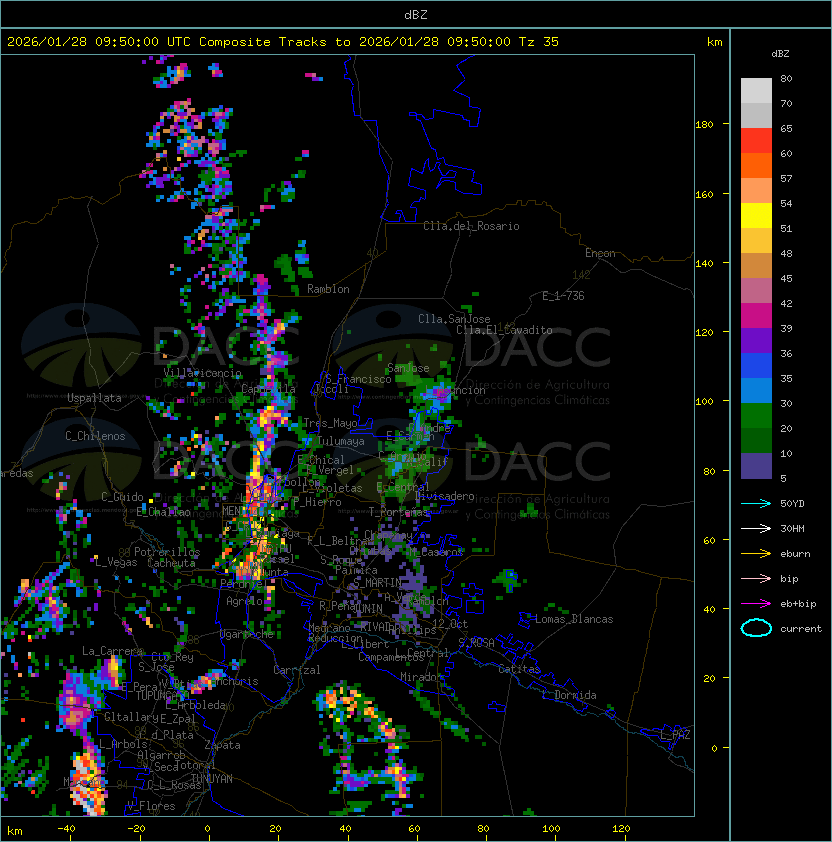Click the 'S_MARTIN' map label
The image size is (832, 842).
coord(377,583)
